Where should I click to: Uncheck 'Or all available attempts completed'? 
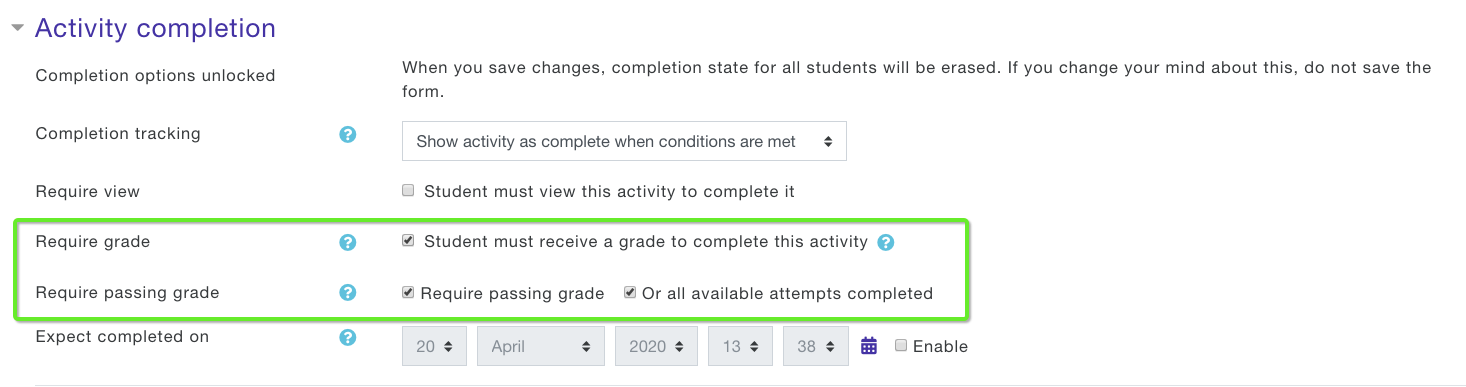[630, 293]
